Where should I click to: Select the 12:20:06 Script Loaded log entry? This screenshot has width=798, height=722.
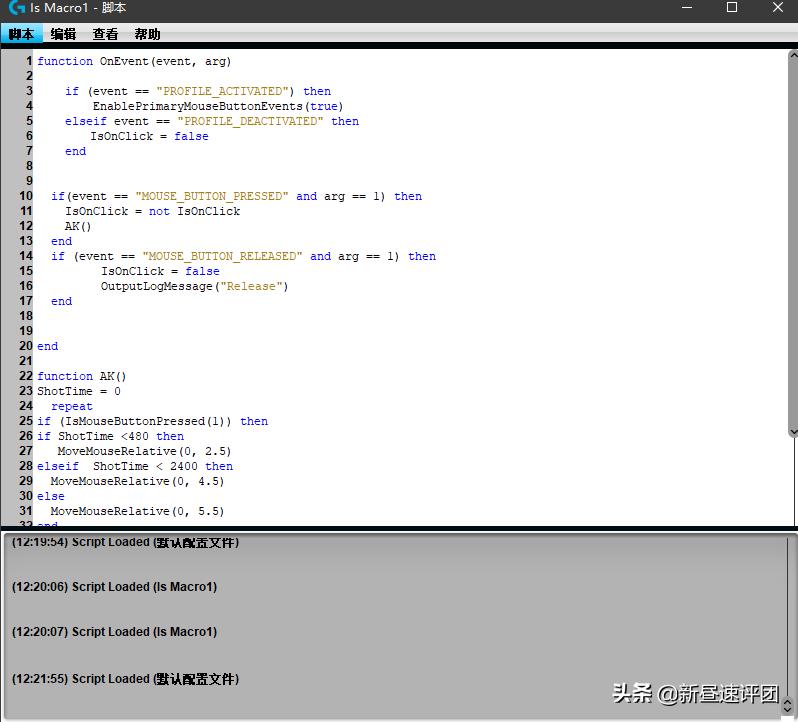point(114,587)
